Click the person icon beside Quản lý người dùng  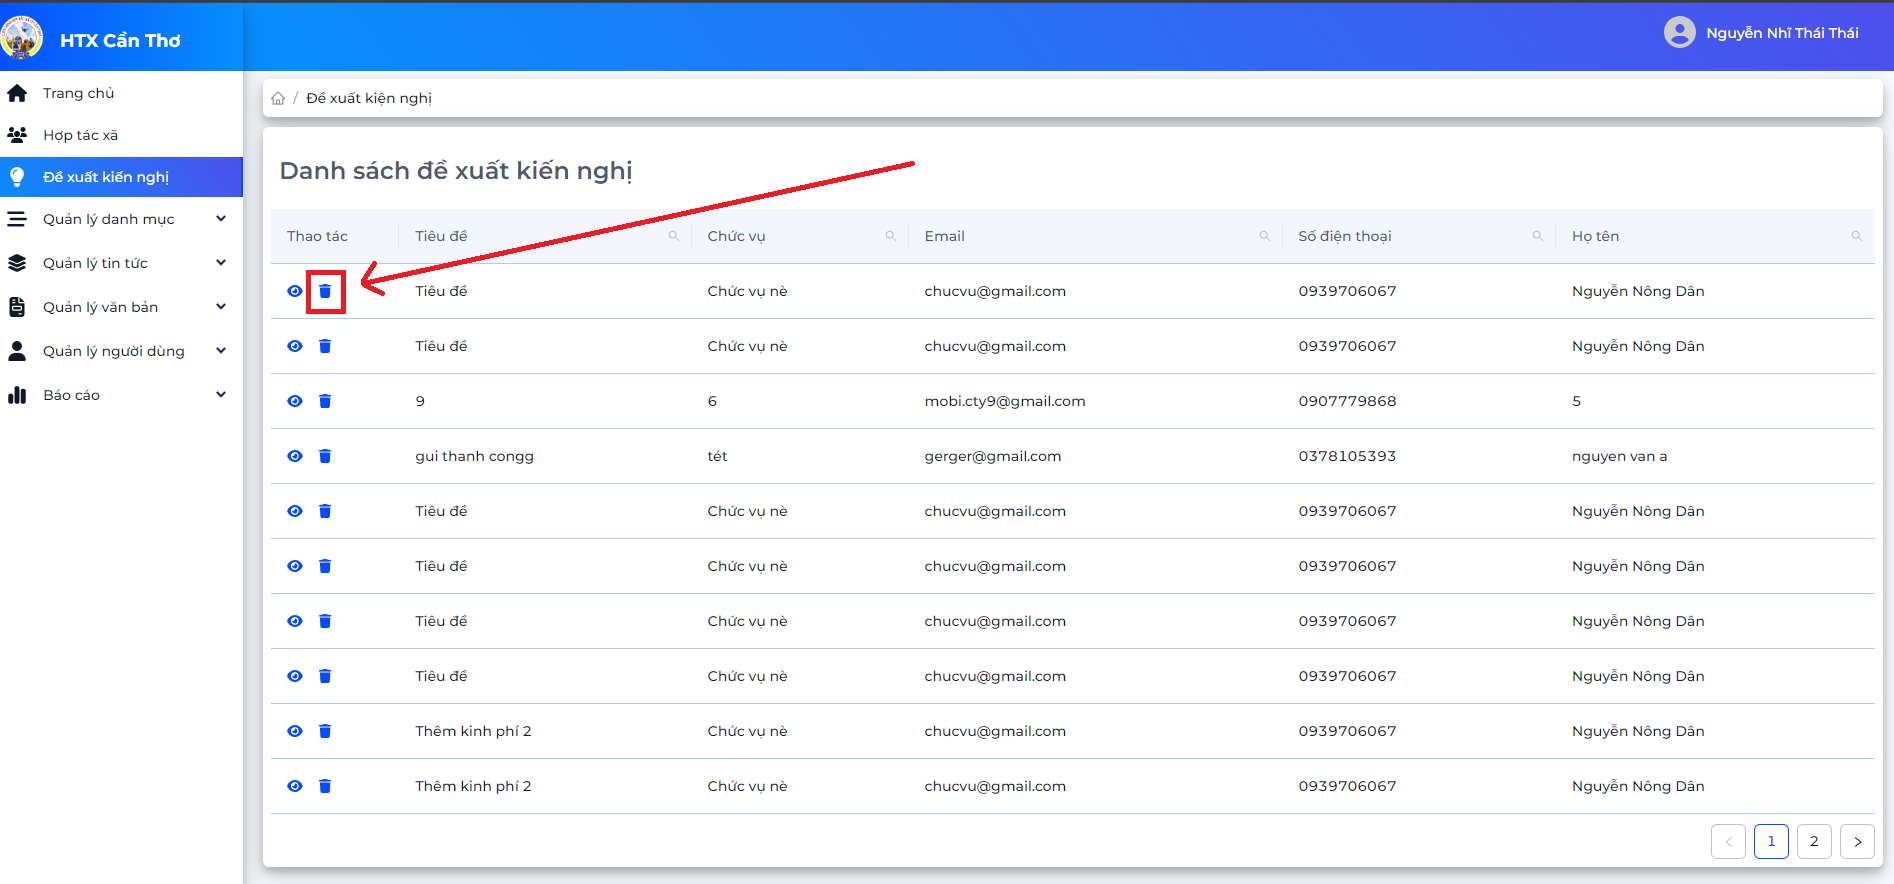(x=17, y=351)
